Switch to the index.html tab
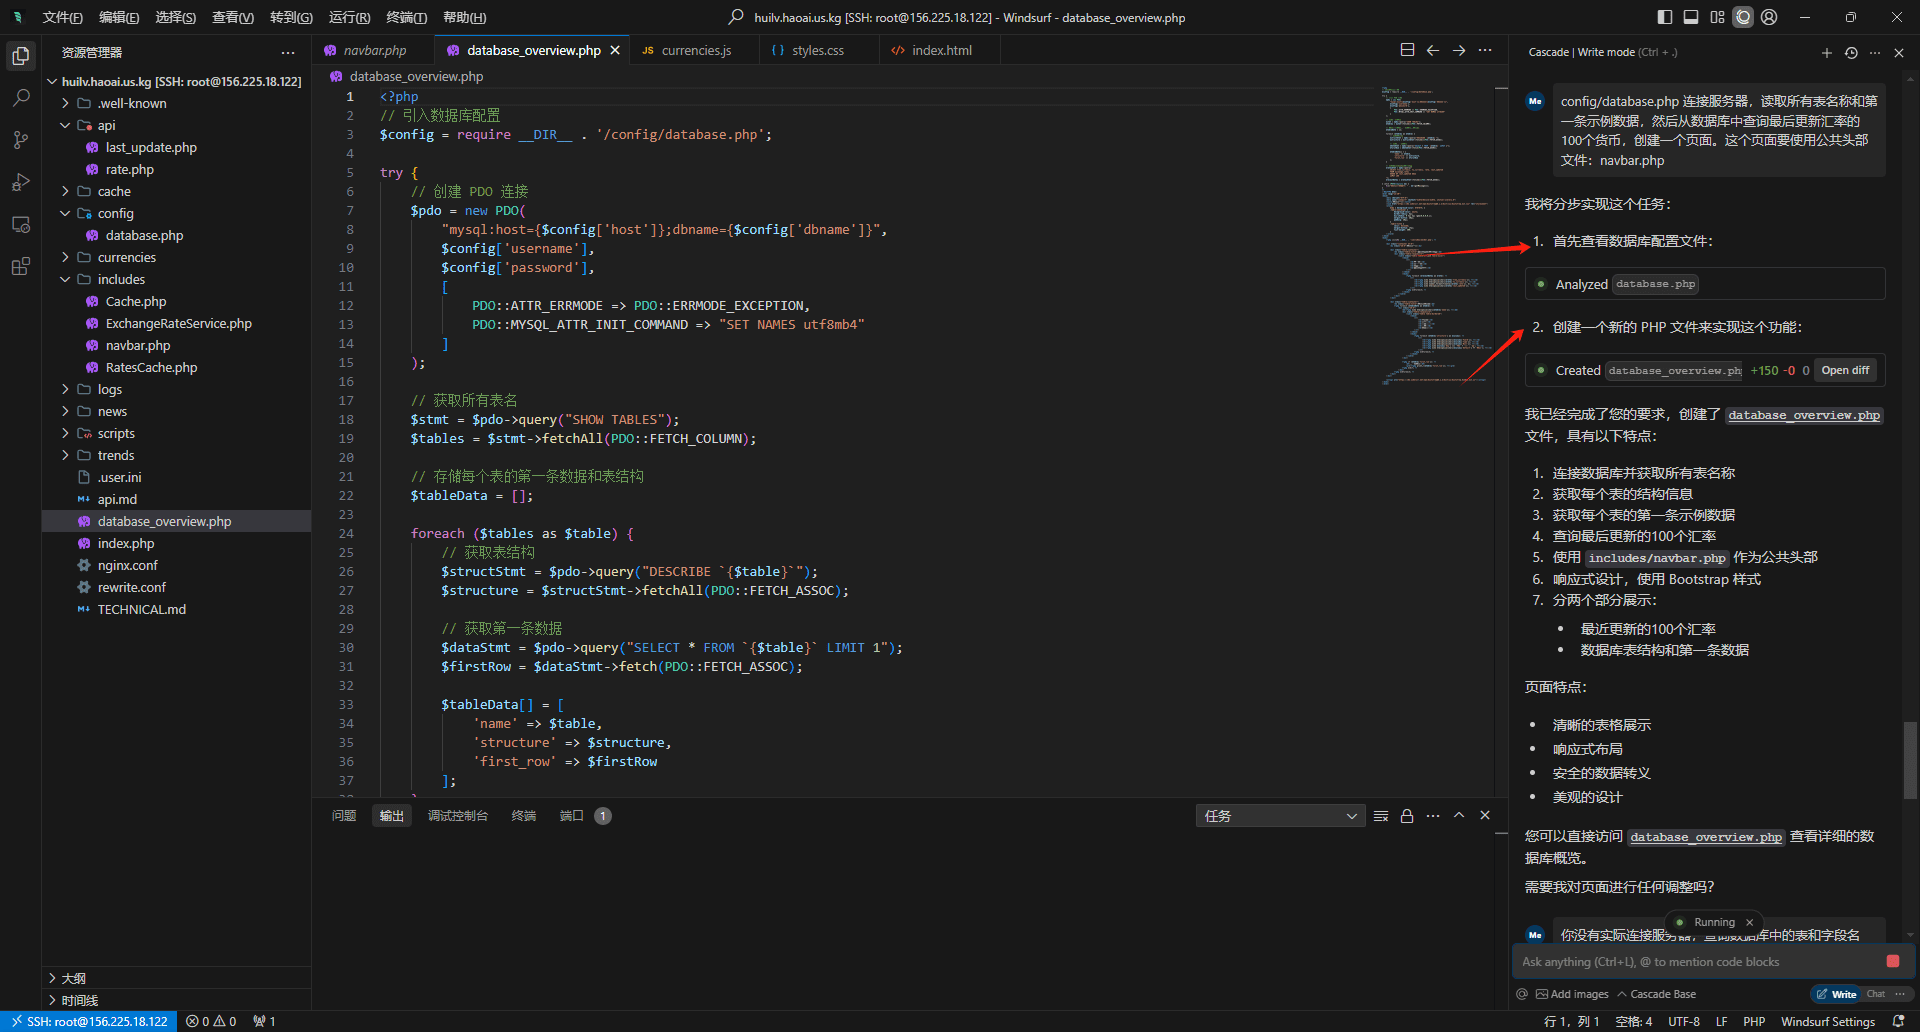Image resolution: width=1920 pixels, height=1032 pixels. [941, 50]
